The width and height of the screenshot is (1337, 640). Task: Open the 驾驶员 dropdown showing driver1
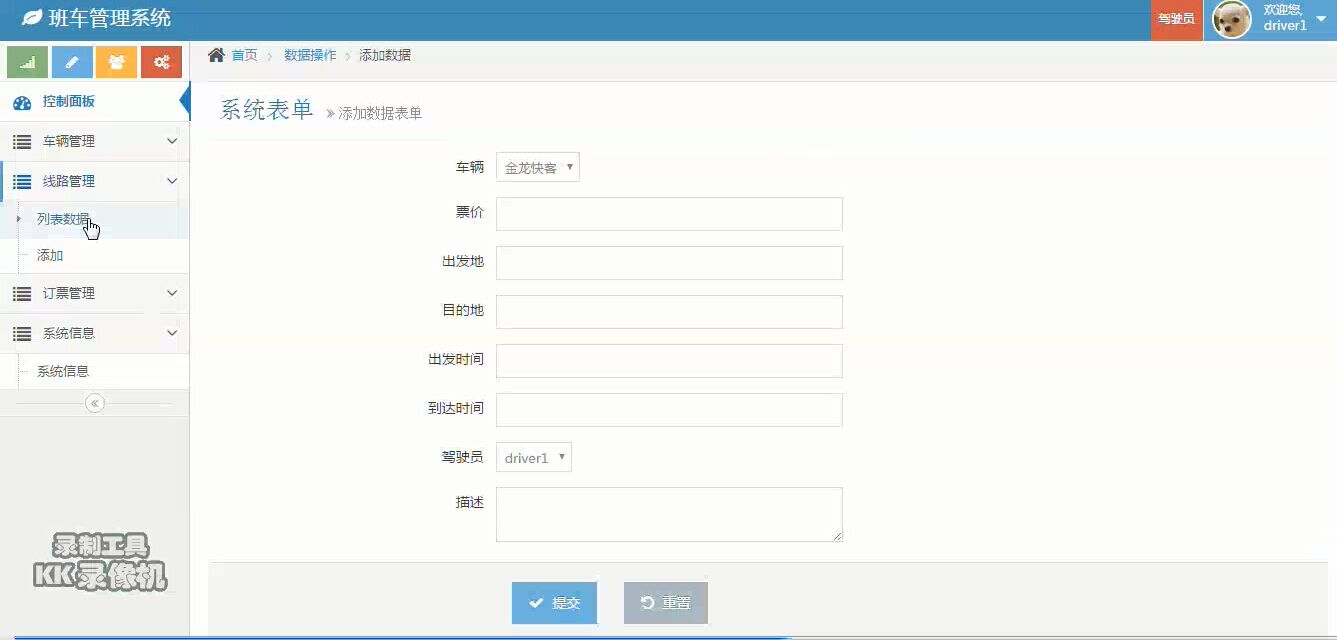[x=534, y=457]
